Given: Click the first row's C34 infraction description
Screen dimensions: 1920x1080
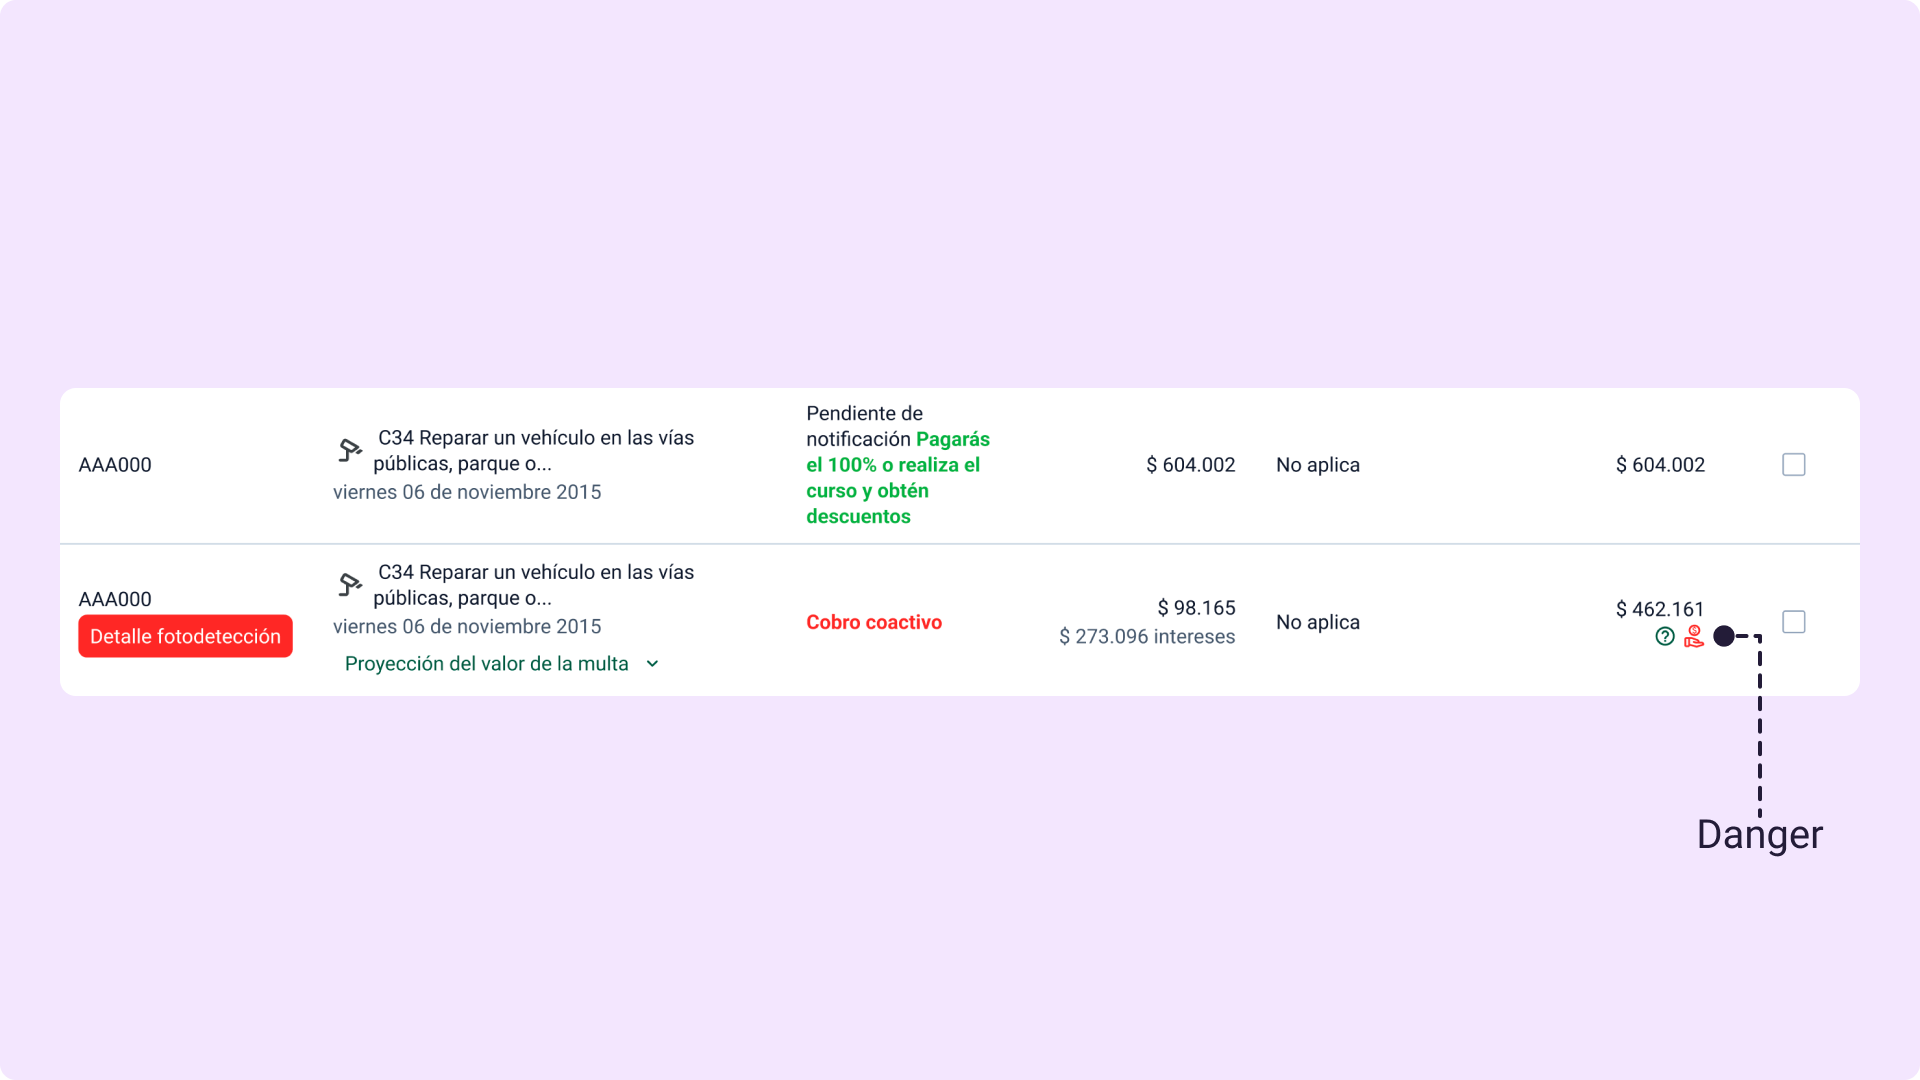Looking at the screenshot, I should point(534,450).
